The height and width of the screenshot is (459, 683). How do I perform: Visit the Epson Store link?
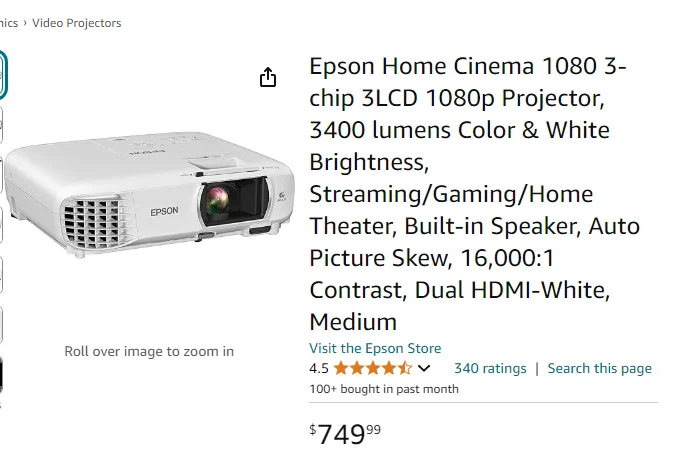tap(375, 348)
